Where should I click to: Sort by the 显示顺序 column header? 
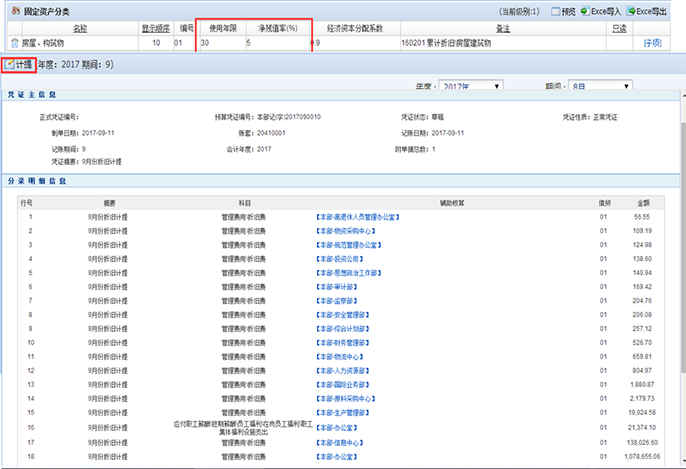pyautogui.click(x=156, y=28)
